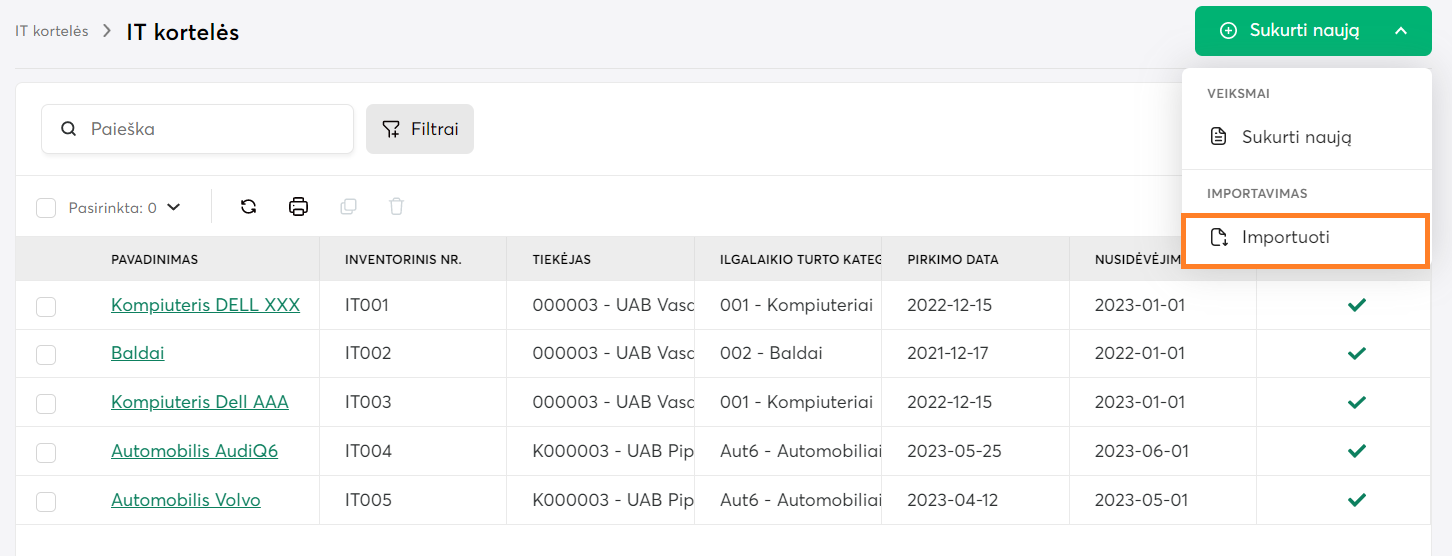Collapse the Sukurti naują dropdown chevron
Image resolution: width=1452 pixels, height=556 pixels.
1400,31
